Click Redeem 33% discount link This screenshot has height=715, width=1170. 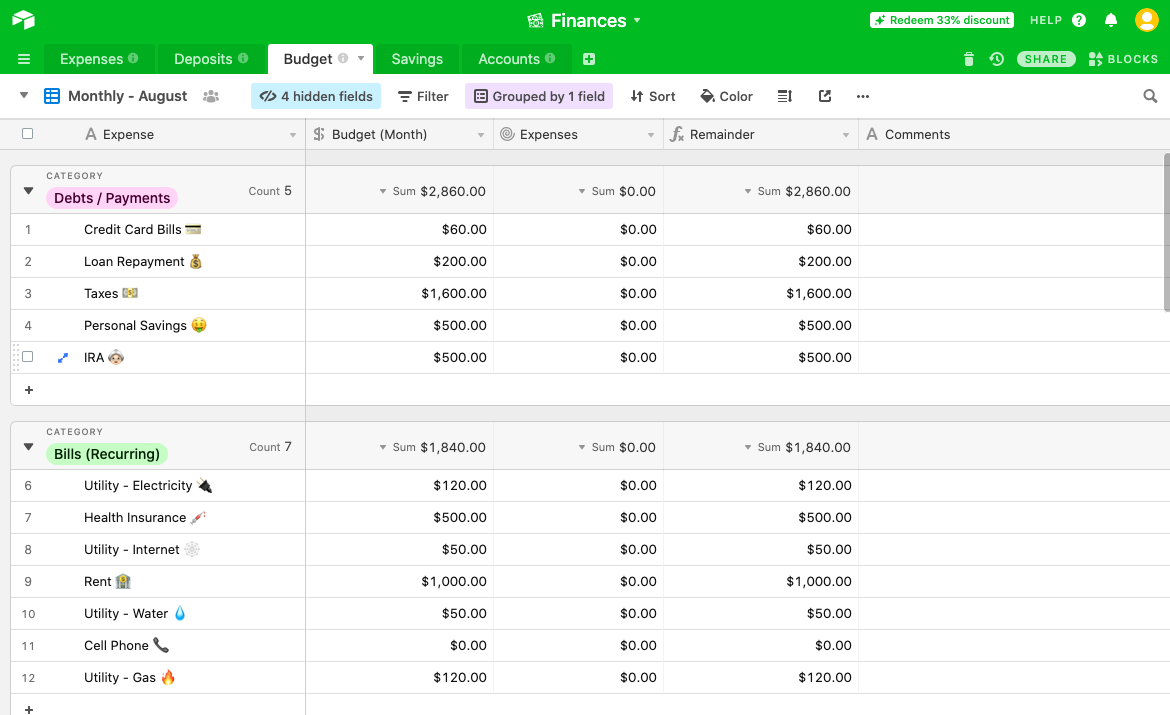(x=942, y=20)
